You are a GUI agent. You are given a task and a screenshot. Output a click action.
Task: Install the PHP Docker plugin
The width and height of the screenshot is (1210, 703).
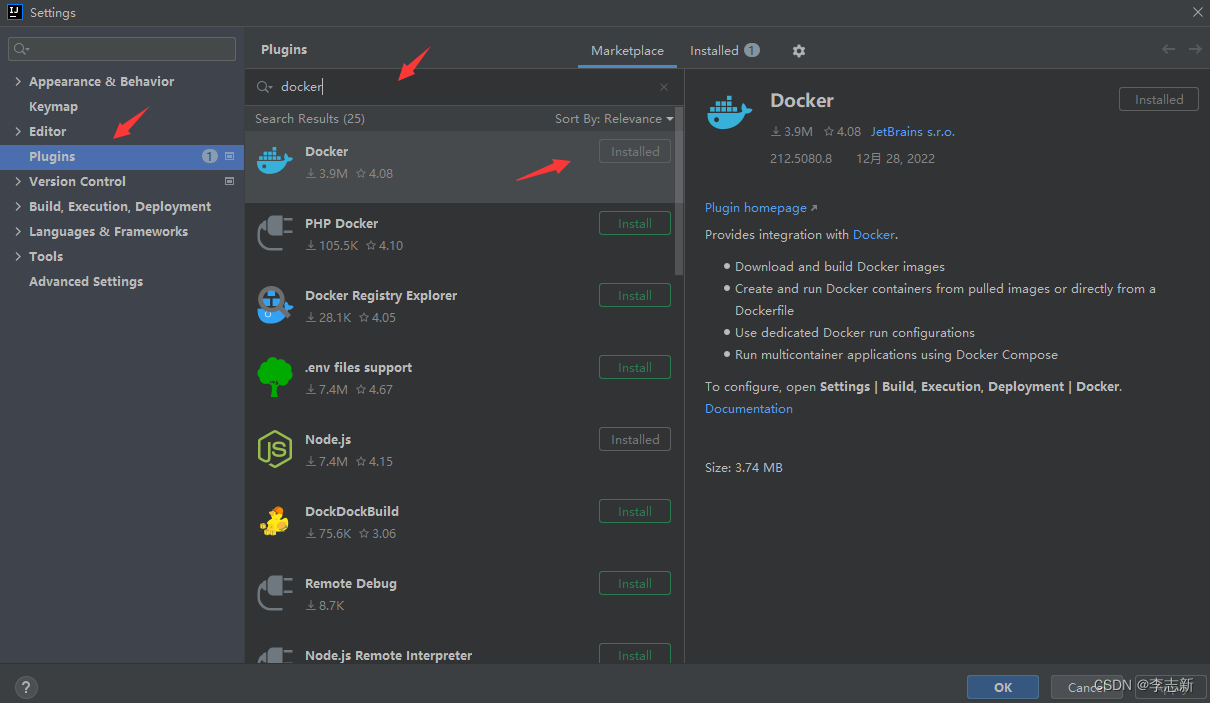click(x=635, y=224)
